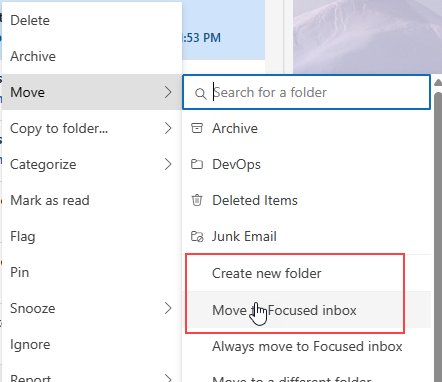Select Delete in the context menu
Viewport: 442px width, 382px height.
click(92, 20)
